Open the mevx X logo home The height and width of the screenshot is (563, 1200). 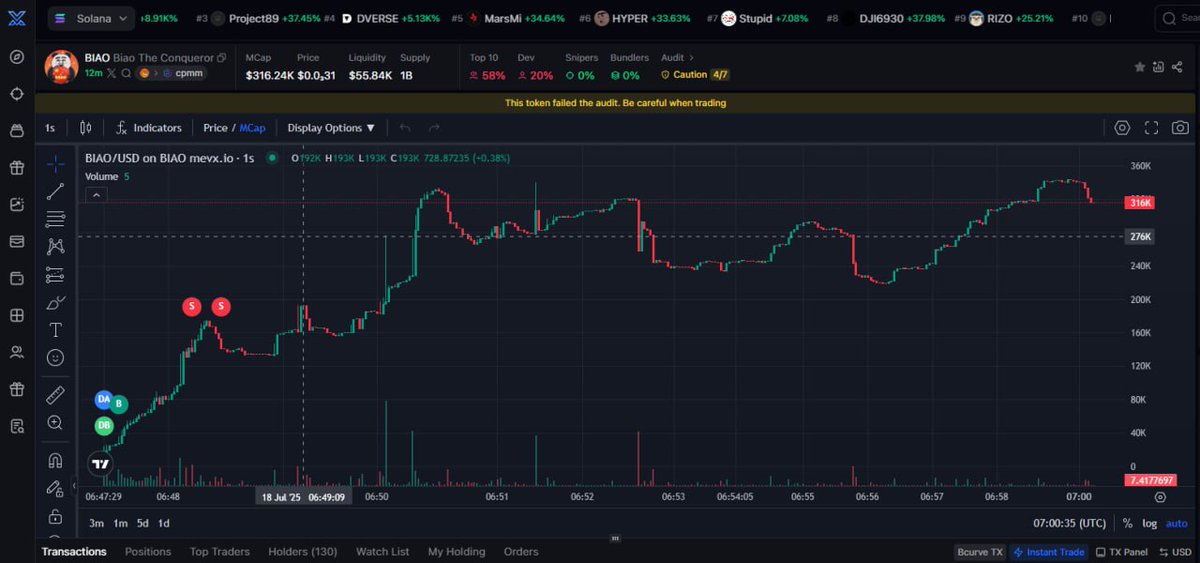[17, 18]
